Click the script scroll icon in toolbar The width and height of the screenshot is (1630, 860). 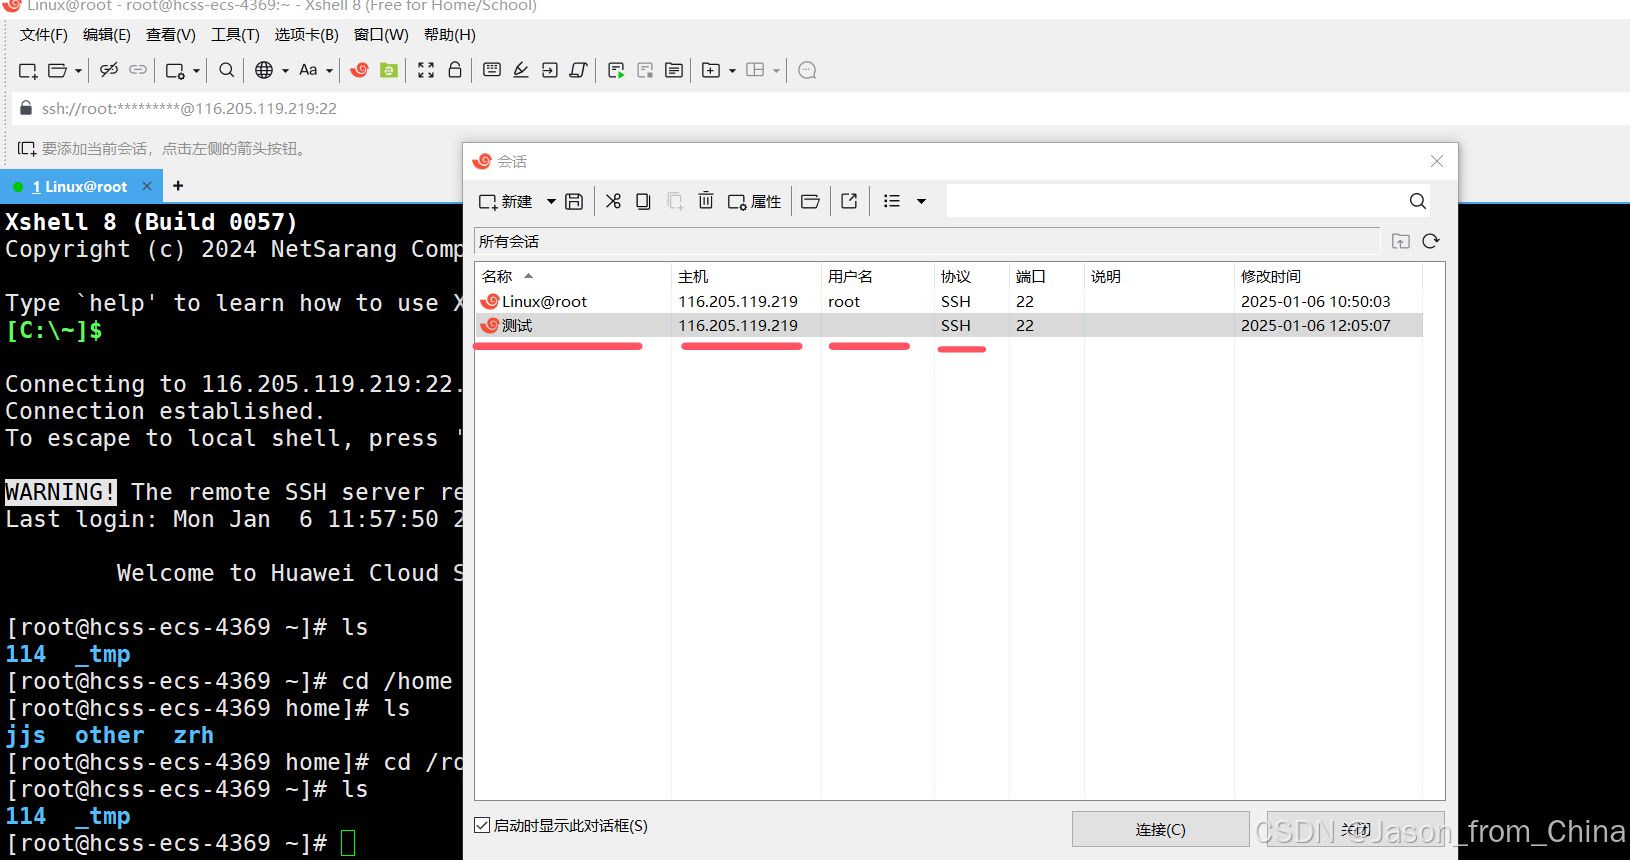point(578,70)
